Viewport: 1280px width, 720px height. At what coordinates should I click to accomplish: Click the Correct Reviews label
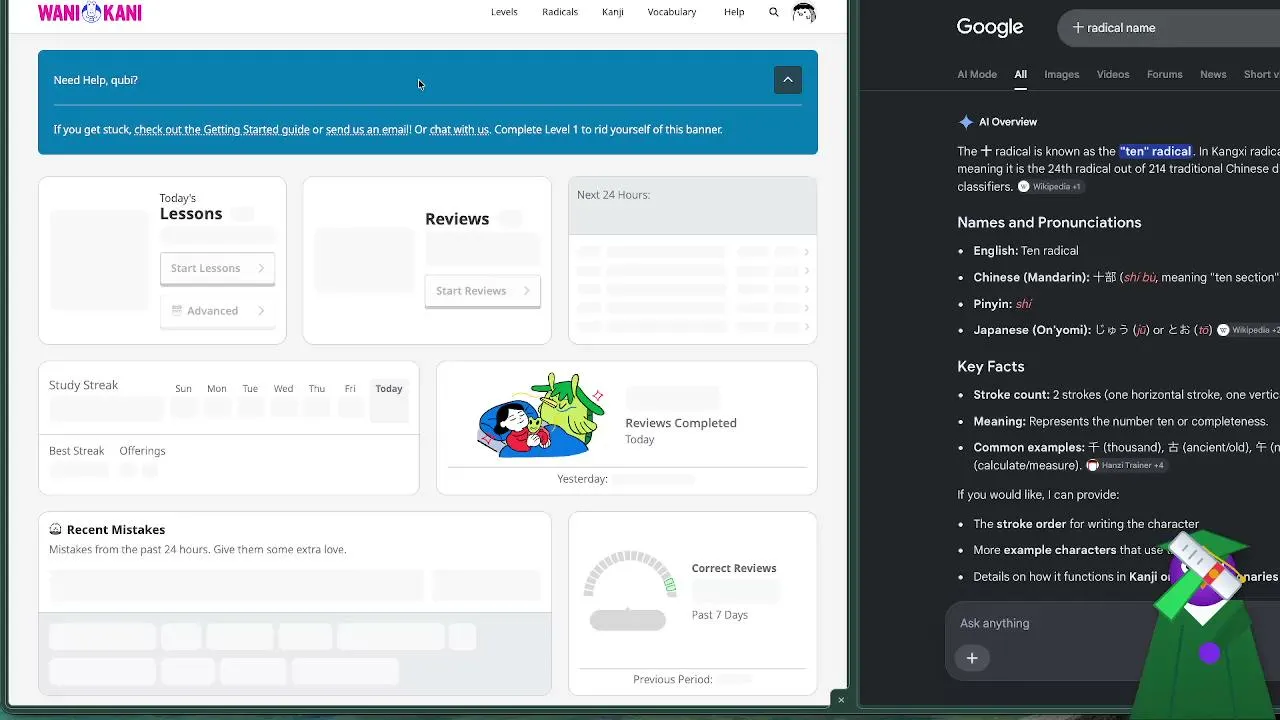tap(734, 568)
